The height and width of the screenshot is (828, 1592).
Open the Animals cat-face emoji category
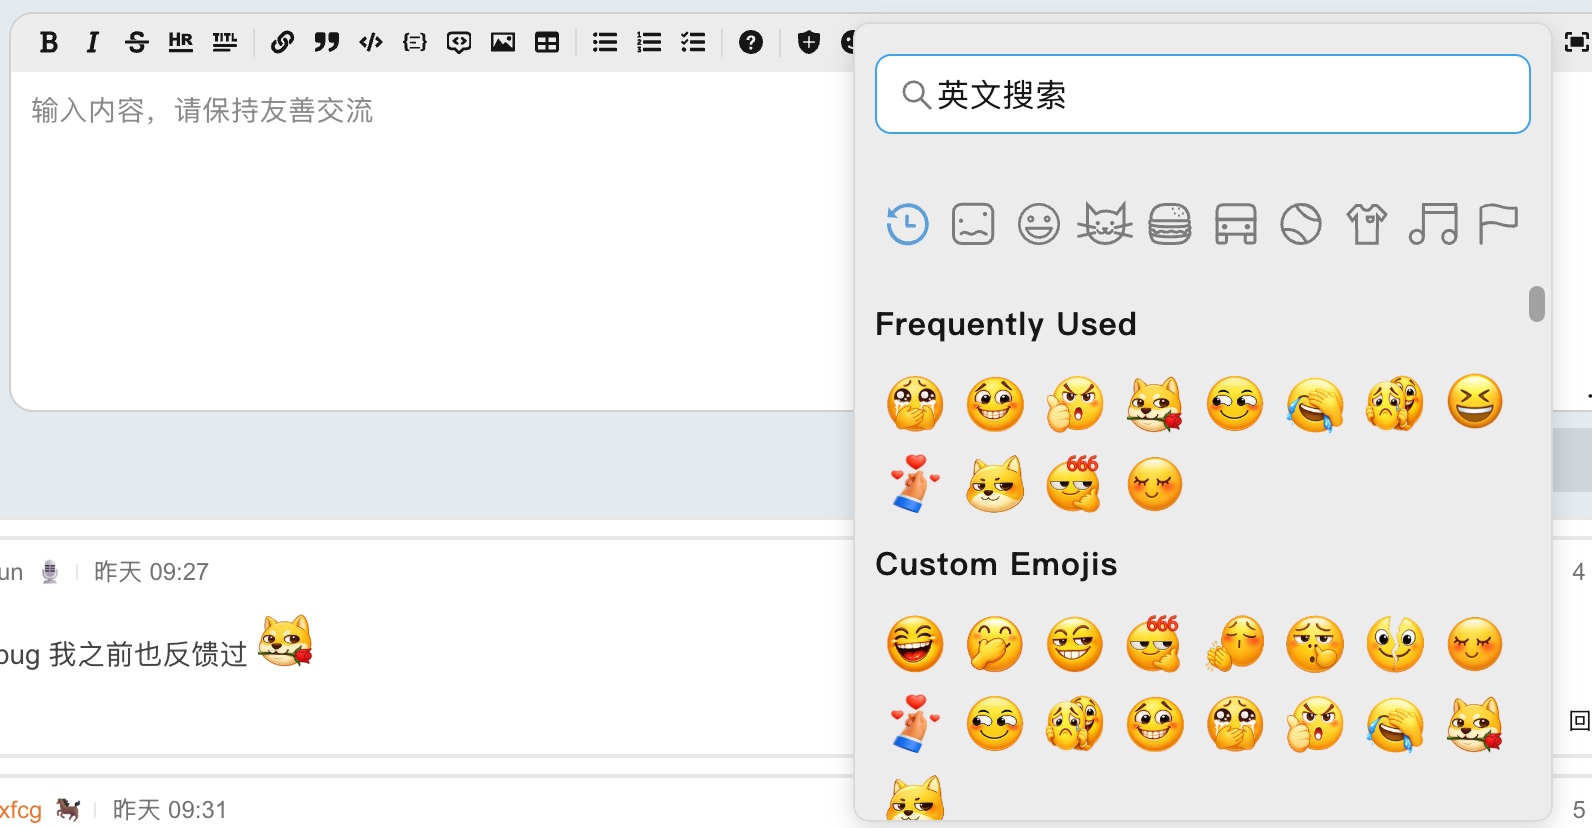(1104, 224)
